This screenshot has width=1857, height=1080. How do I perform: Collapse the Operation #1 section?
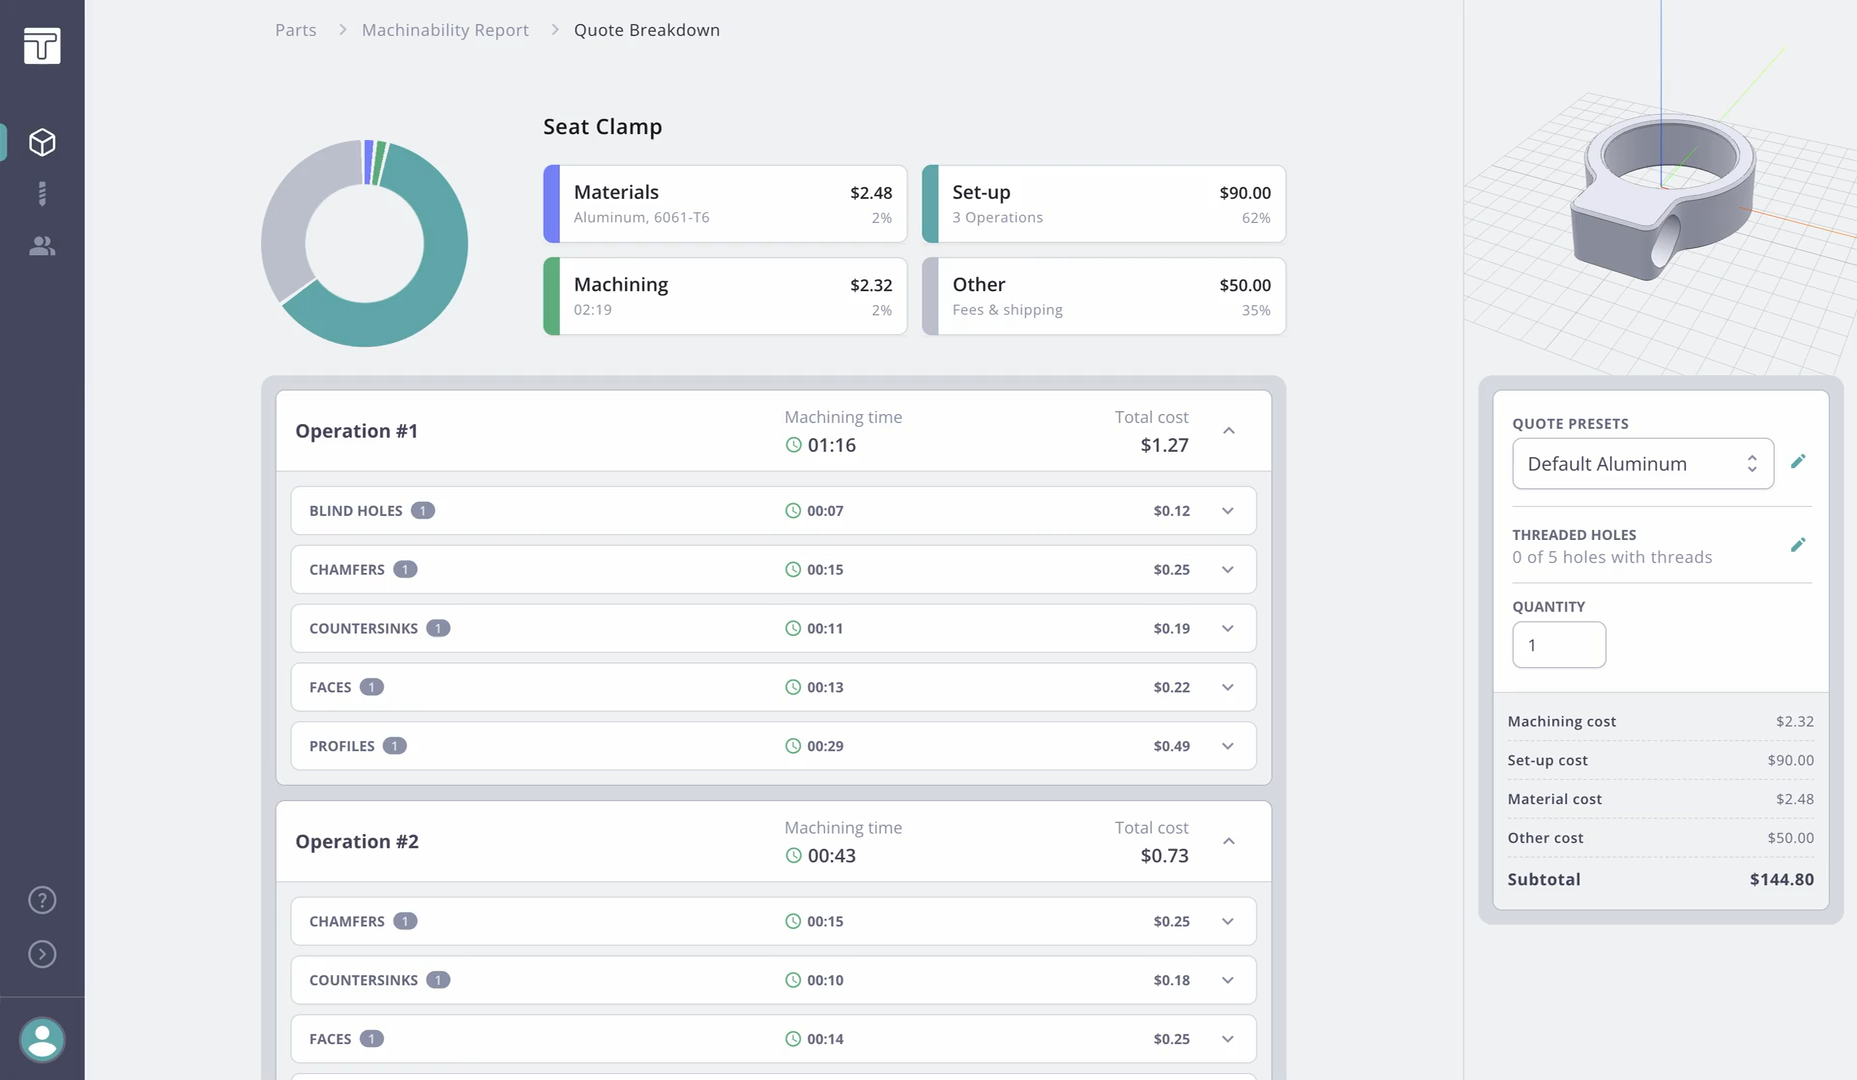1229,431
